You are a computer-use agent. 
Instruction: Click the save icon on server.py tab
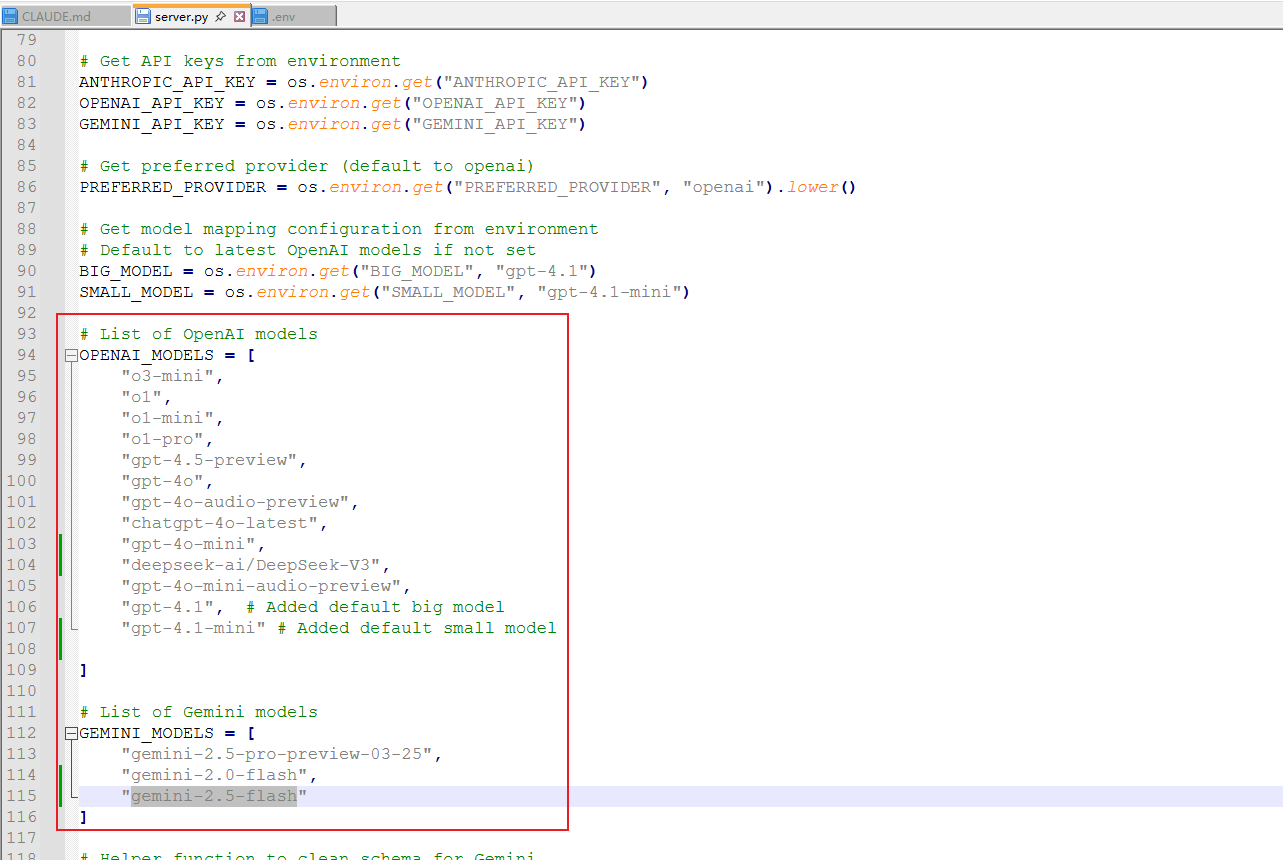tap(143, 16)
